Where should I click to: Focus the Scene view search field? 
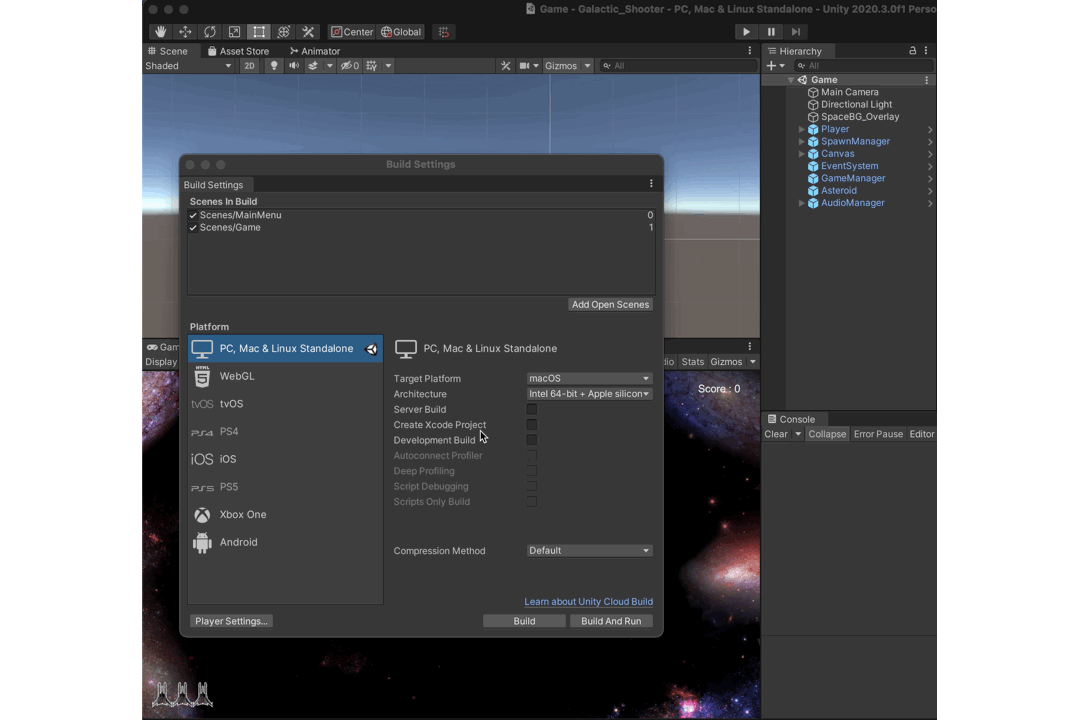tap(678, 65)
